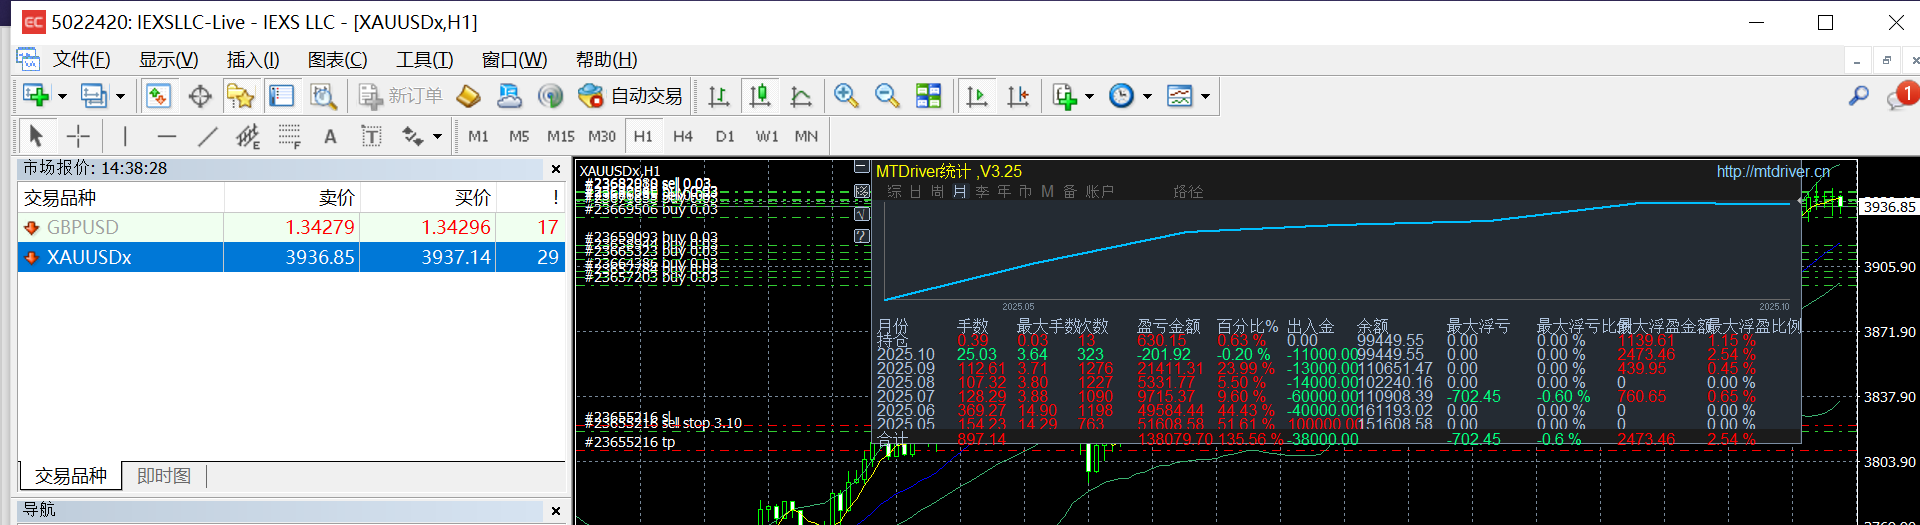Switch to the 即时图 tab
Viewport: 1920px width, 525px height.
point(164,476)
